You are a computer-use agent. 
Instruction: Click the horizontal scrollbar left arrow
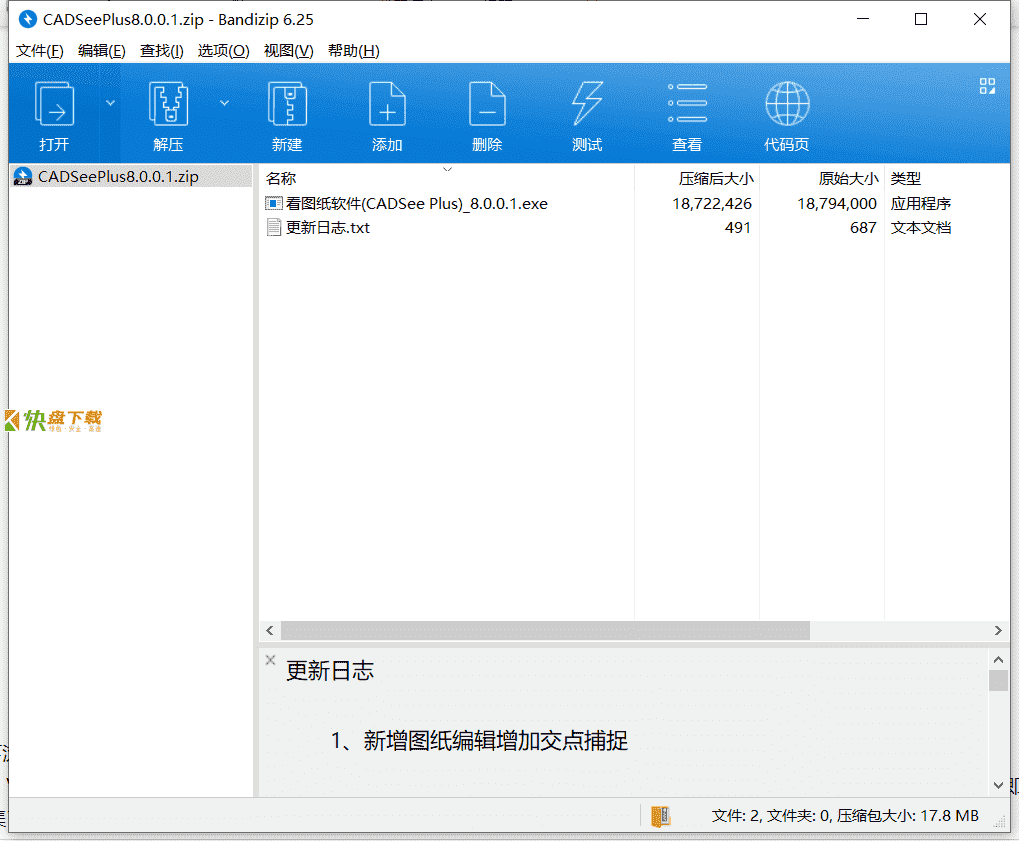[270, 630]
